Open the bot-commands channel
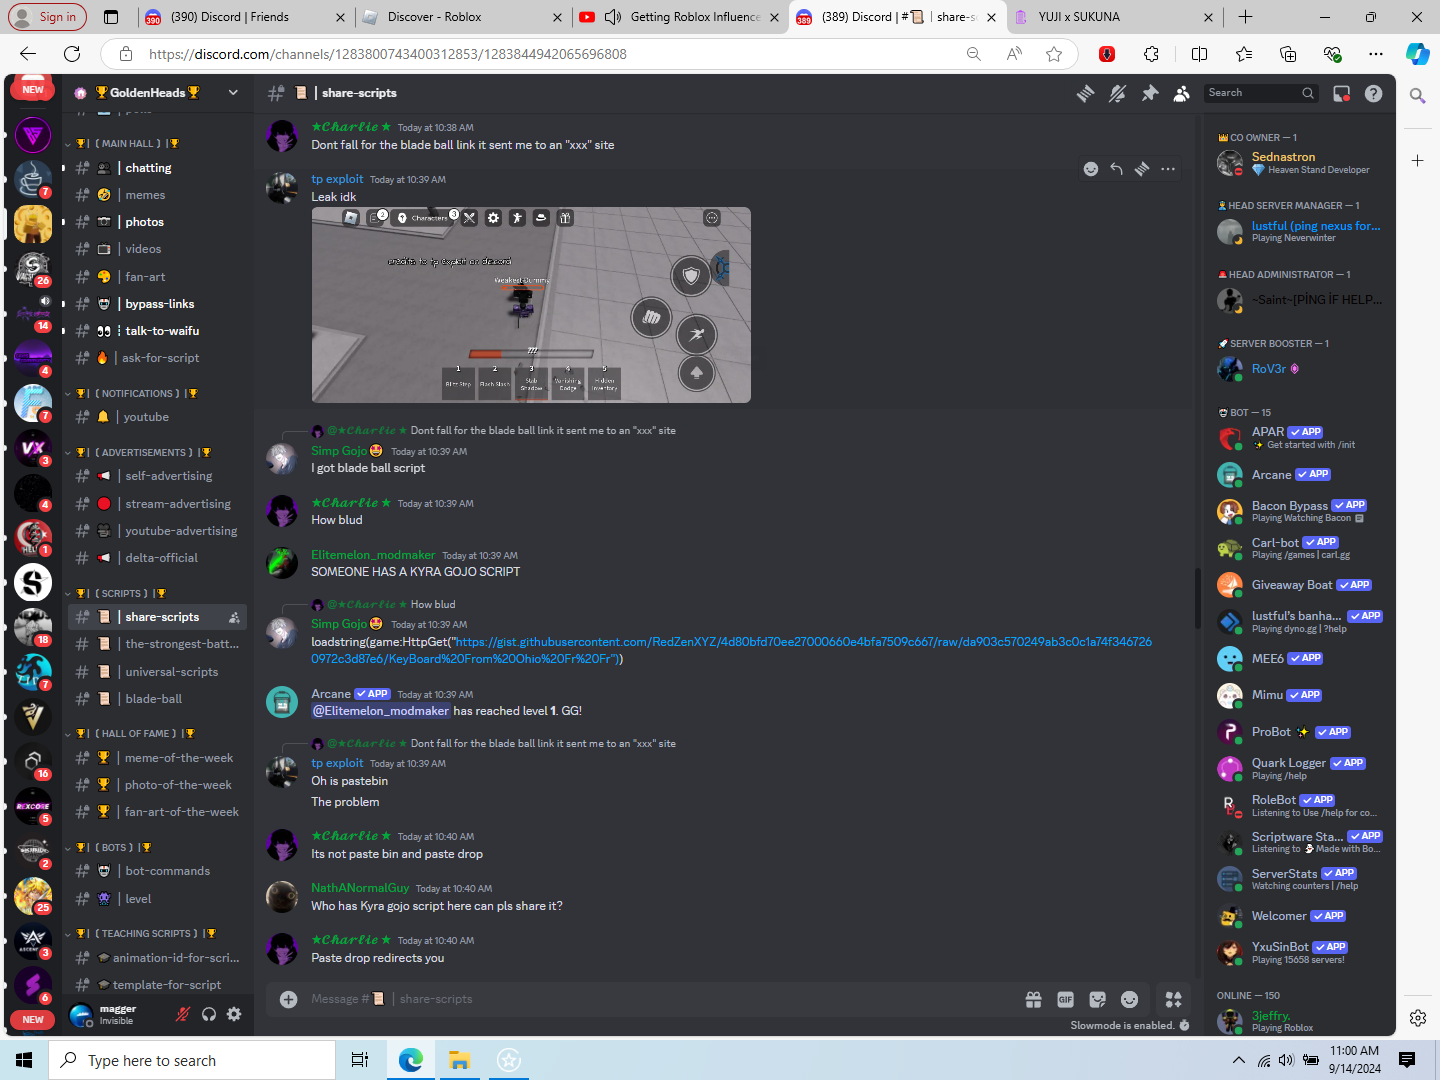The width and height of the screenshot is (1440, 1080). point(157,871)
